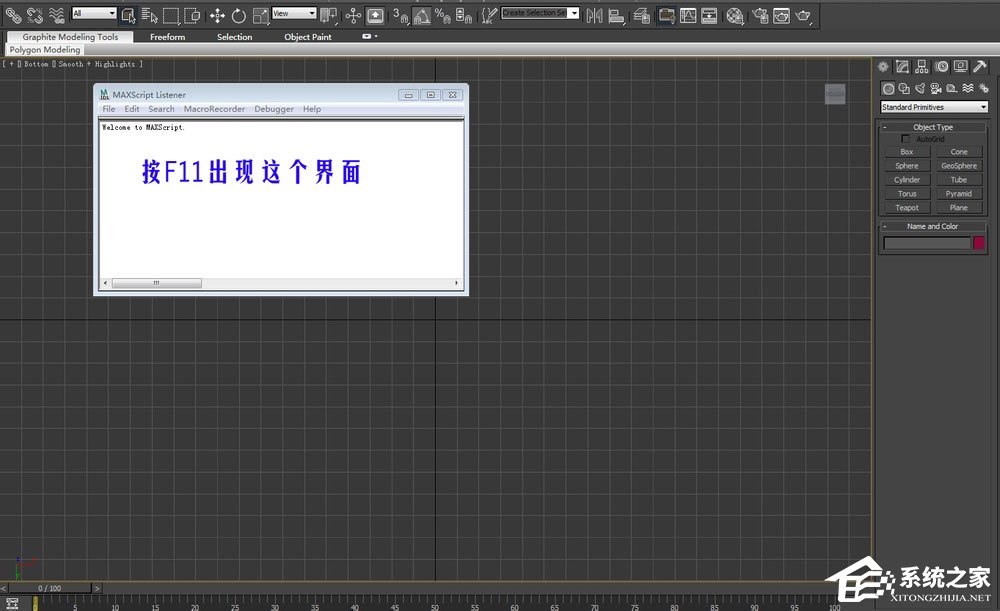Click the Mirror tool icon
The width and height of the screenshot is (1000, 611).
594,15
